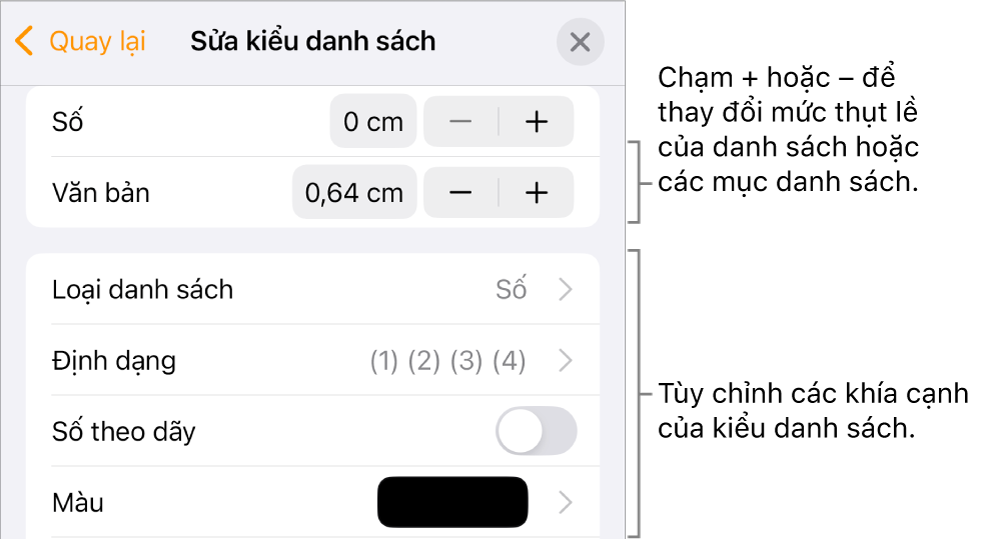Expand the Màu row chevron
The width and height of the screenshot is (988, 539).
coord(565,502)
